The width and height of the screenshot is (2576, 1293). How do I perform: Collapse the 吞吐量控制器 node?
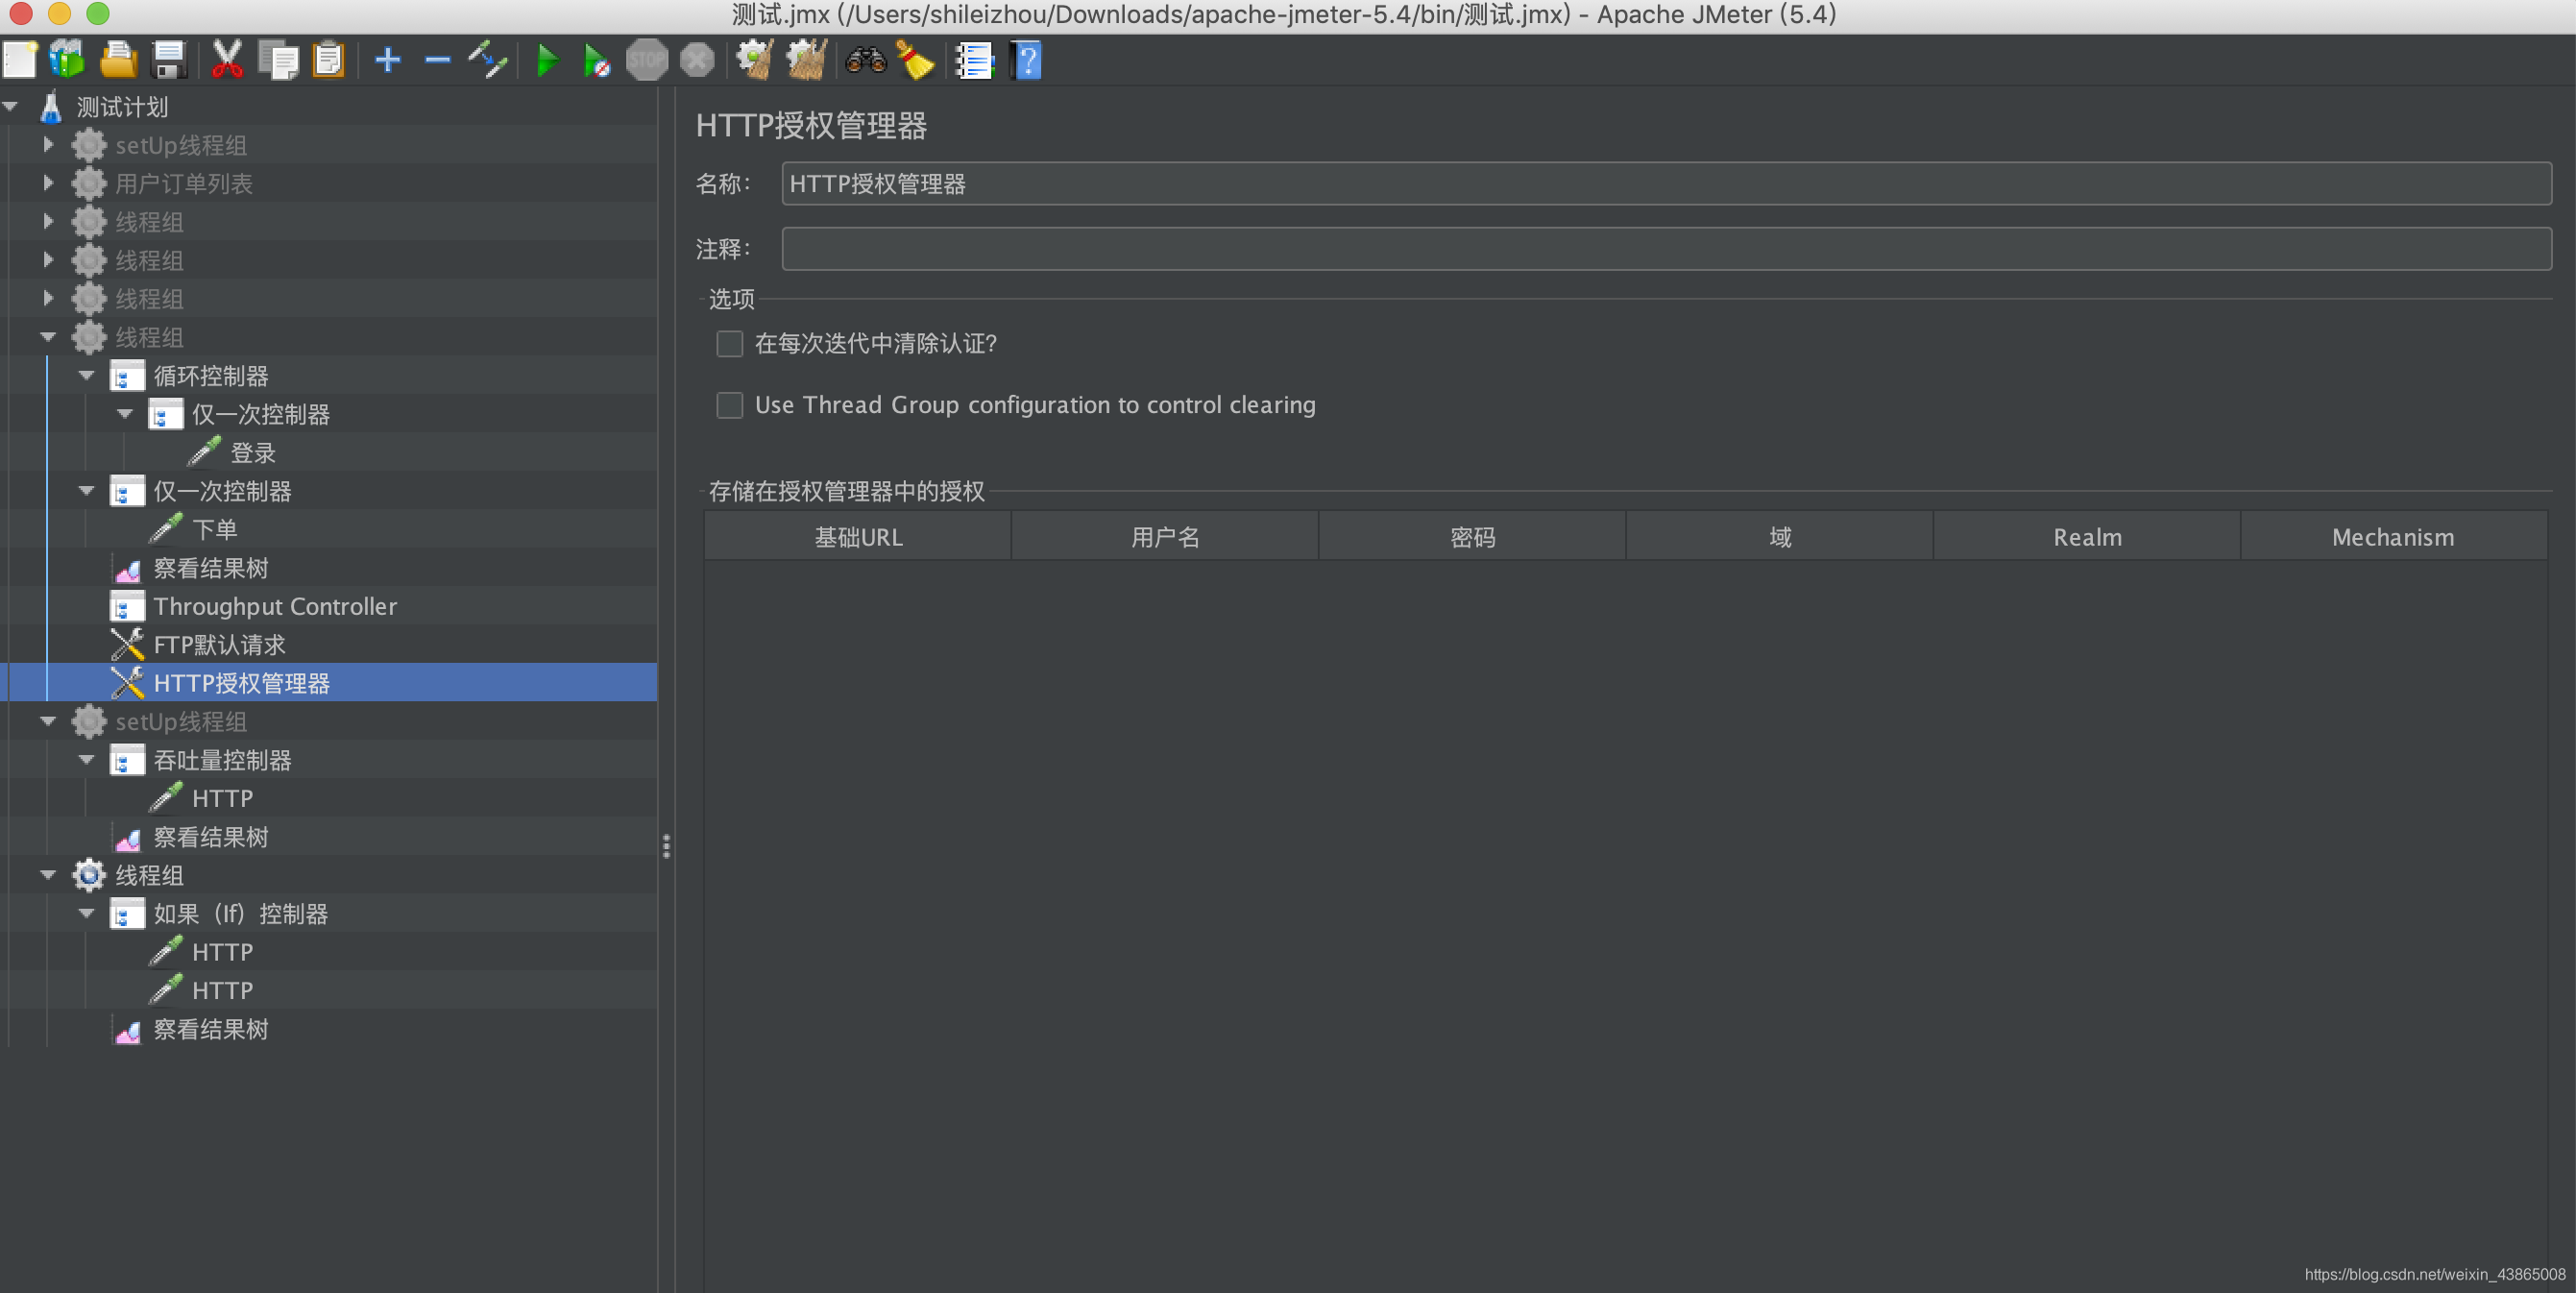[87, 760]
